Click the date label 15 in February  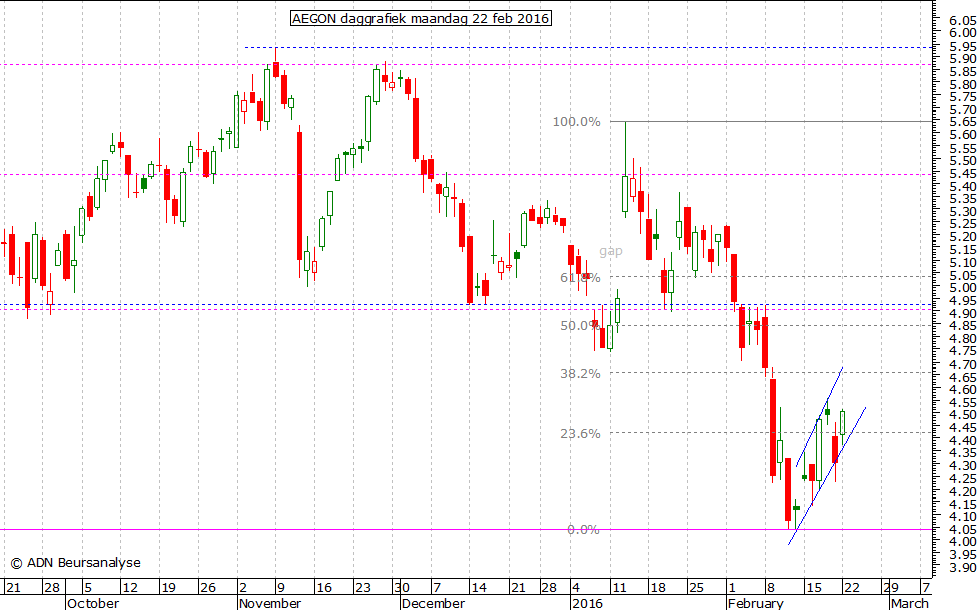pos(813,588)
